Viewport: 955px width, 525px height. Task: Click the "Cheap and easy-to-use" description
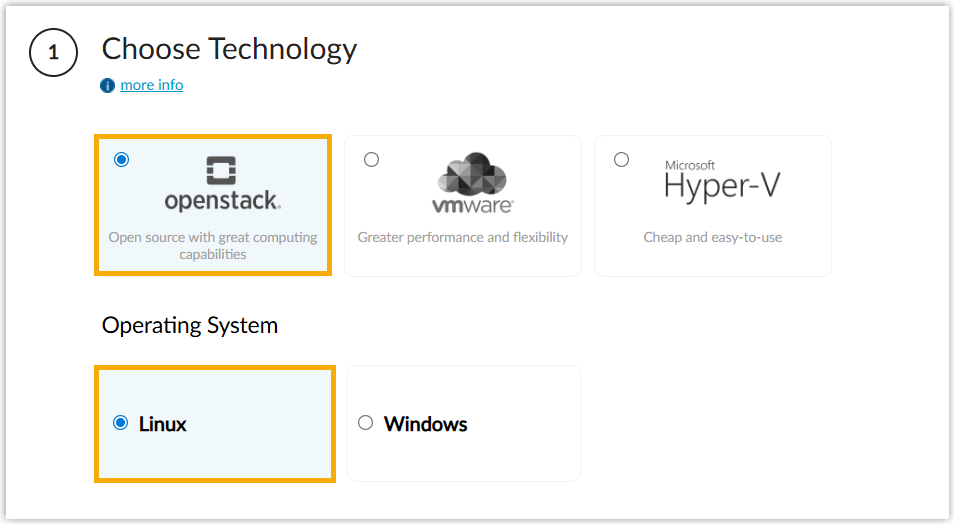[713, 238]
